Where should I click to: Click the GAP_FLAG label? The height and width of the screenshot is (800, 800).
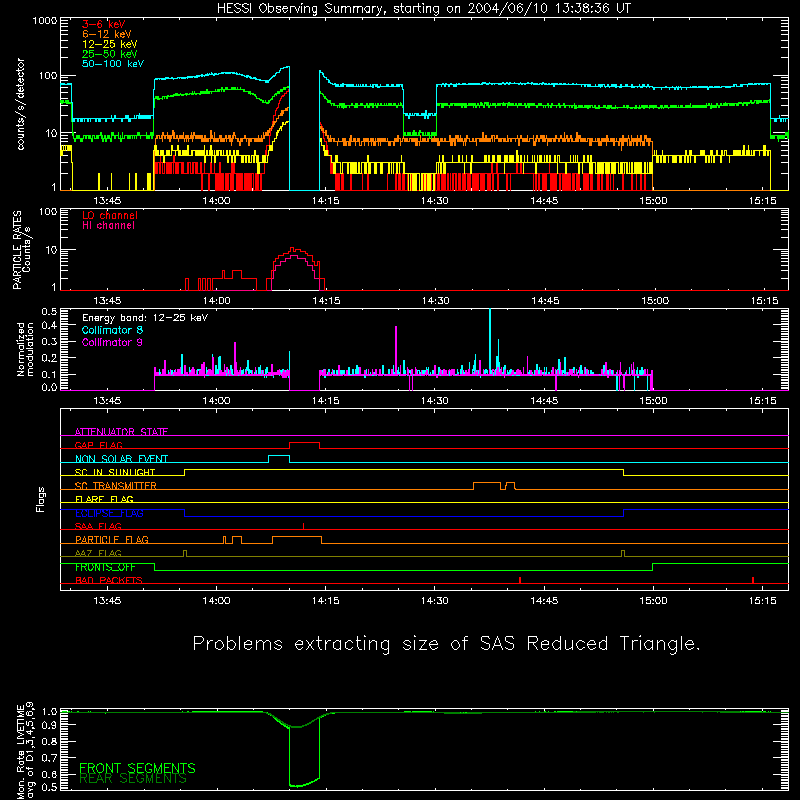tap(99, 445)
